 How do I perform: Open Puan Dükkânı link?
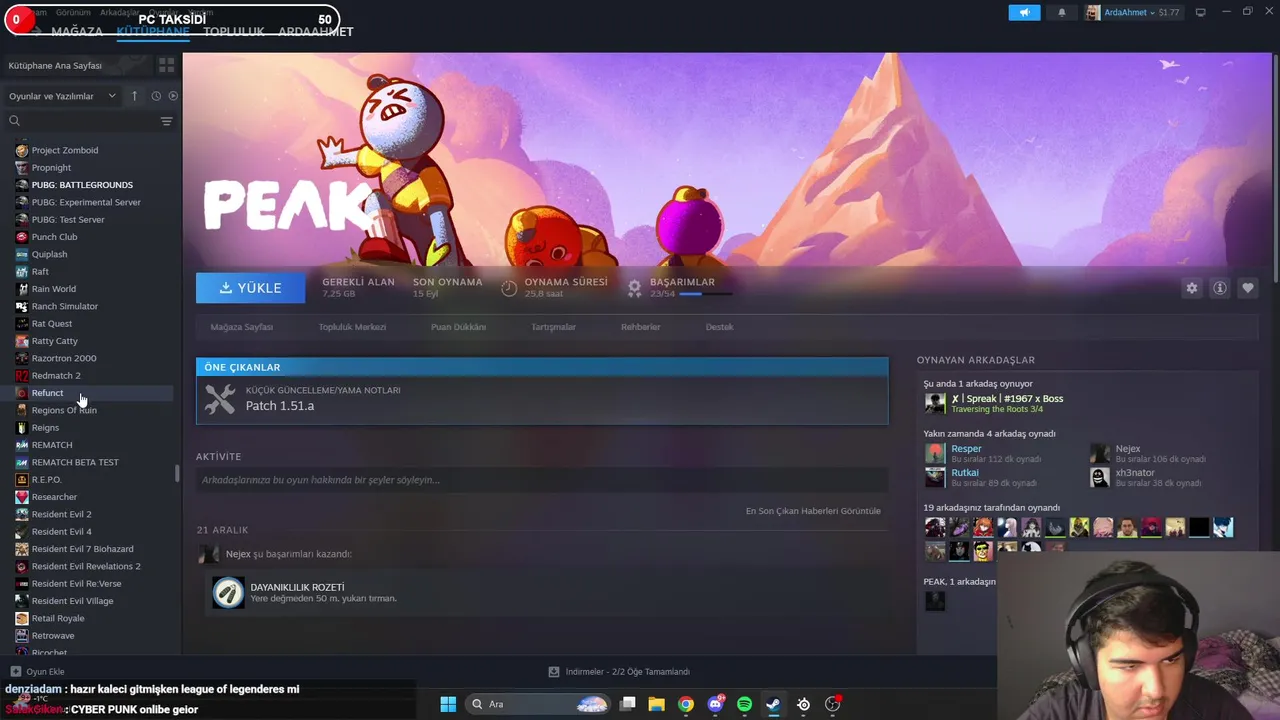pyautogui.click(x=458, y=327)
